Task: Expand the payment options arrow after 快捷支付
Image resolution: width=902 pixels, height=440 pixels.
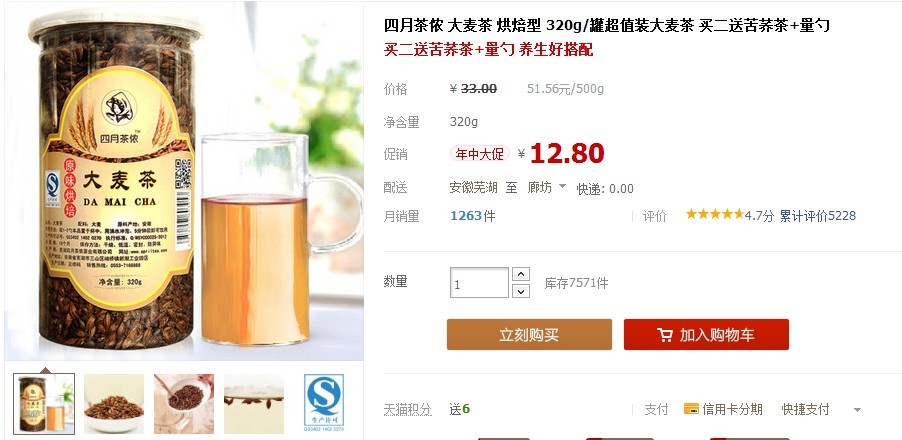Action: [x=857, y=410]
